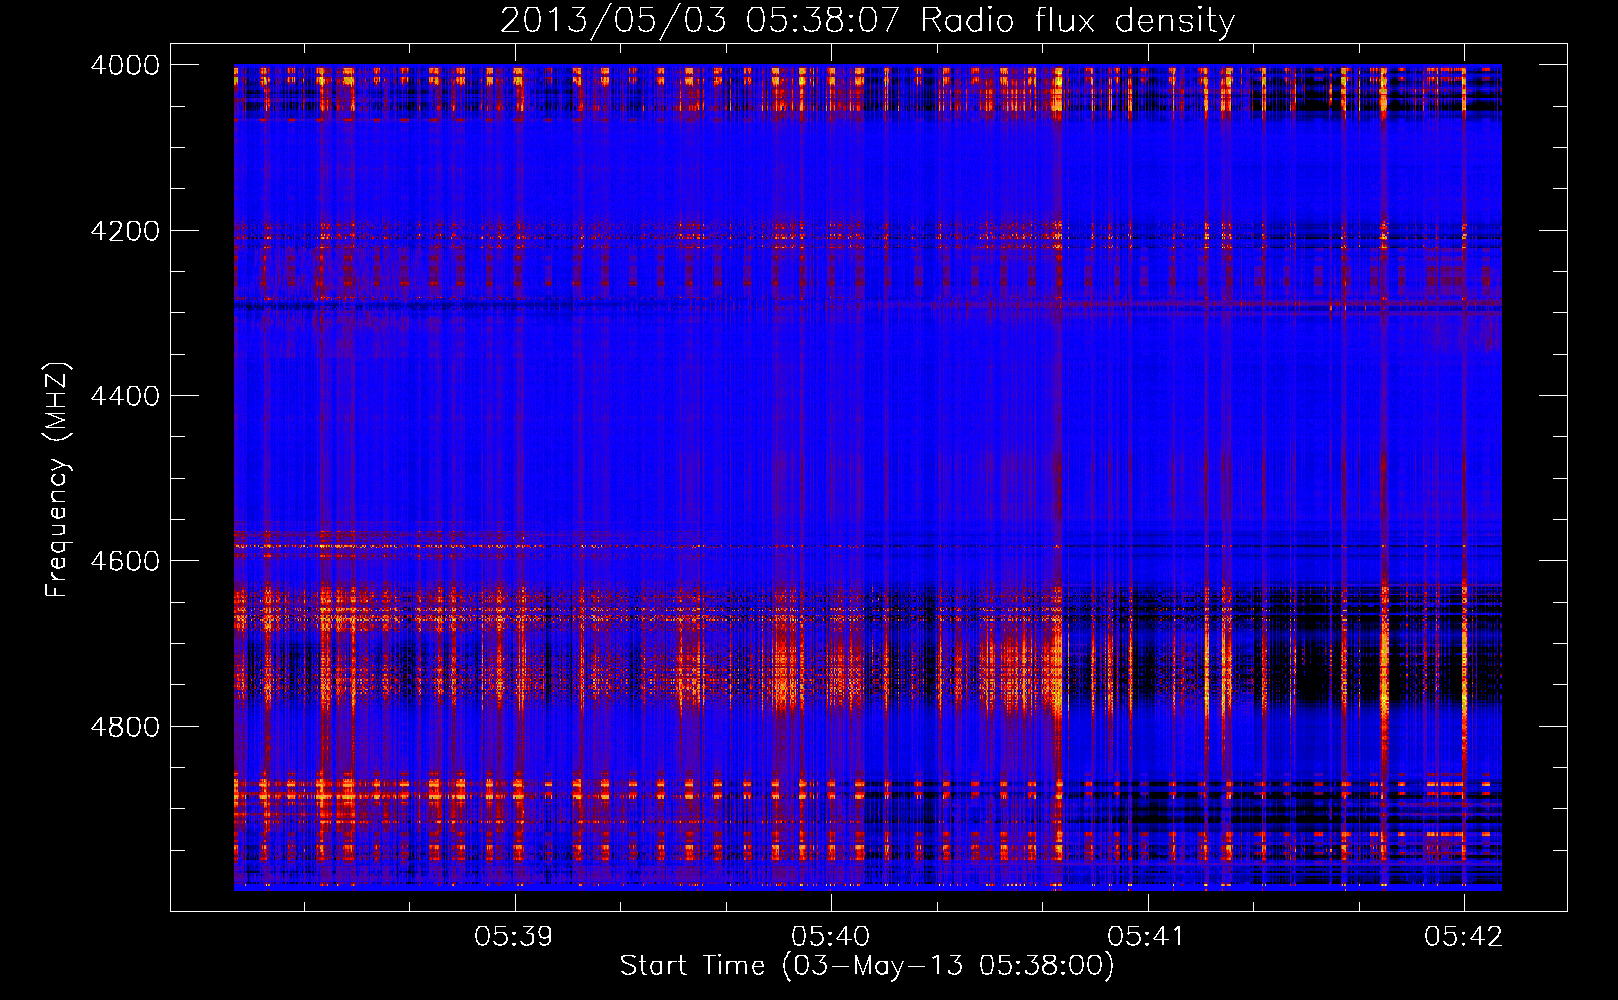Viewport: 1618px width, 1000px height.
Task: Click the "Start Time (03-May-13 05:38:00)" axis title
Action: (x=867, y=966)
